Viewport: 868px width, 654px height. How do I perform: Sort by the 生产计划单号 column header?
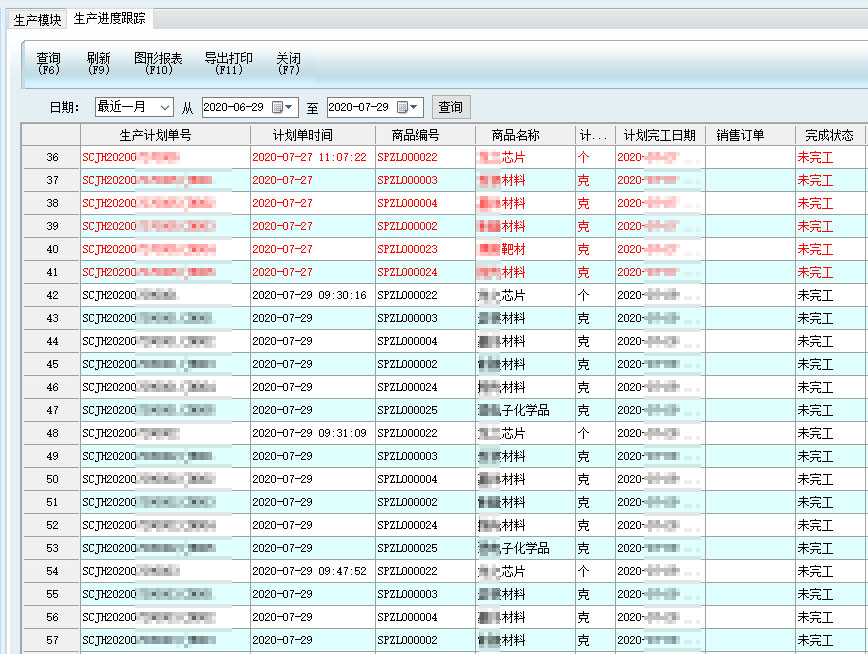pos(165,135)
